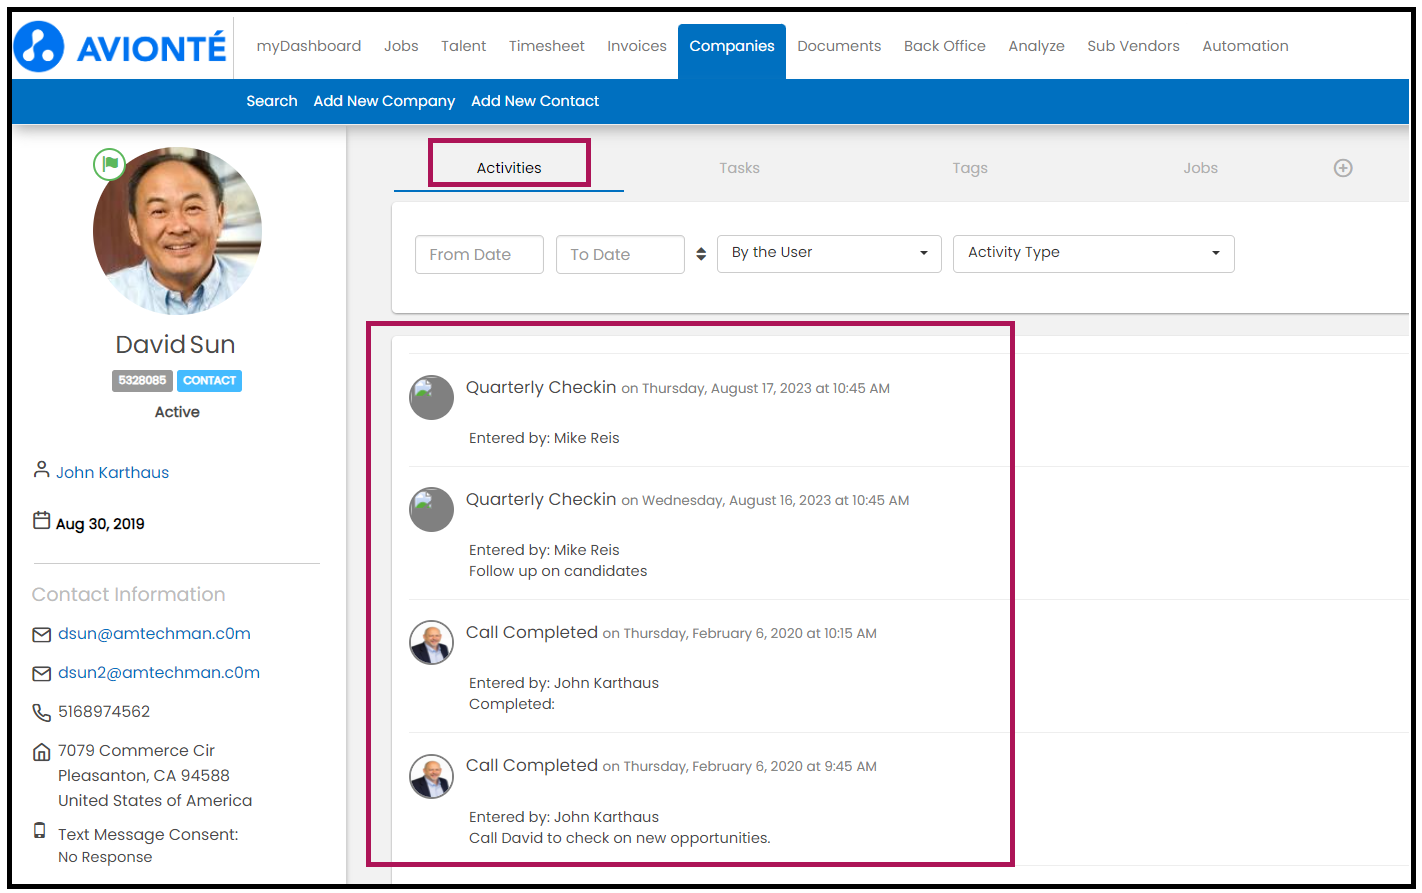1422x893 pixels.
Task: Click Add New Company link
Action: tap(384, 101)
